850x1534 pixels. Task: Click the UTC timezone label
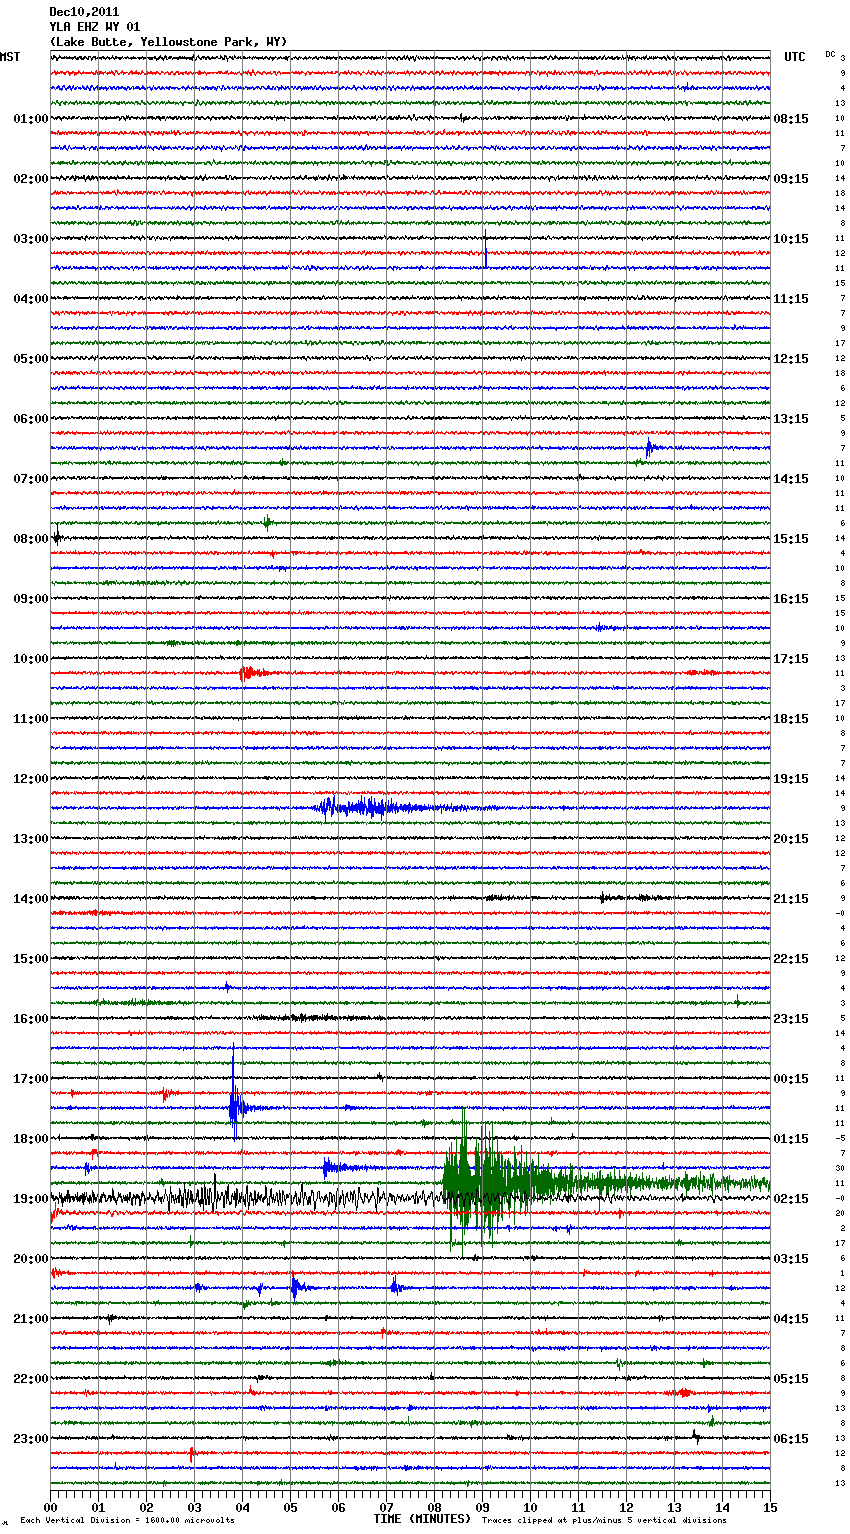coord(794,57)
